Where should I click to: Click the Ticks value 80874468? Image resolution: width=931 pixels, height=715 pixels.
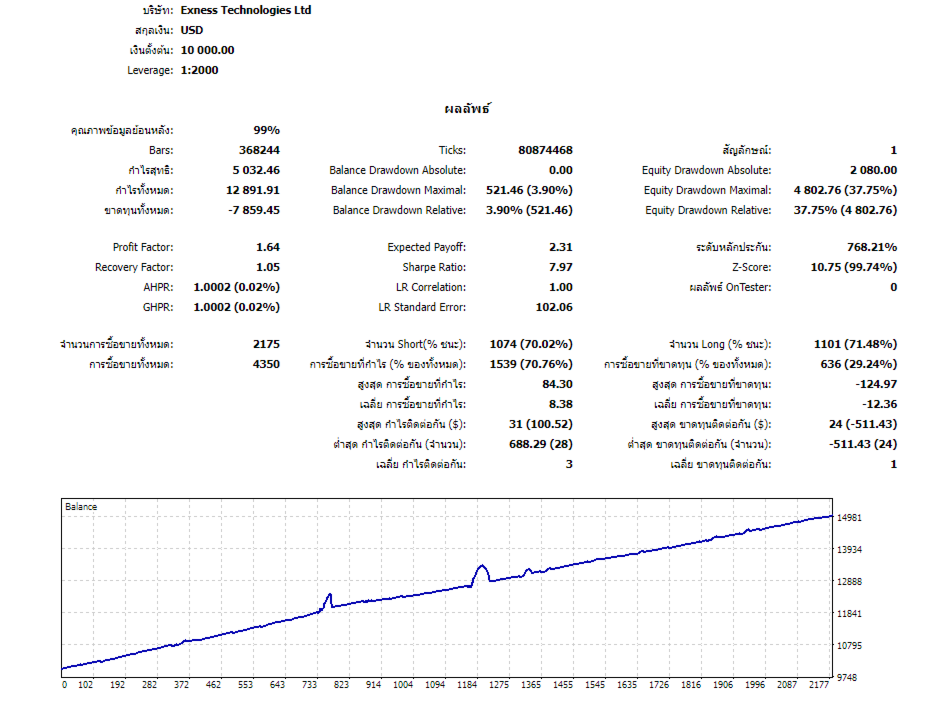[x=545, y=150]
